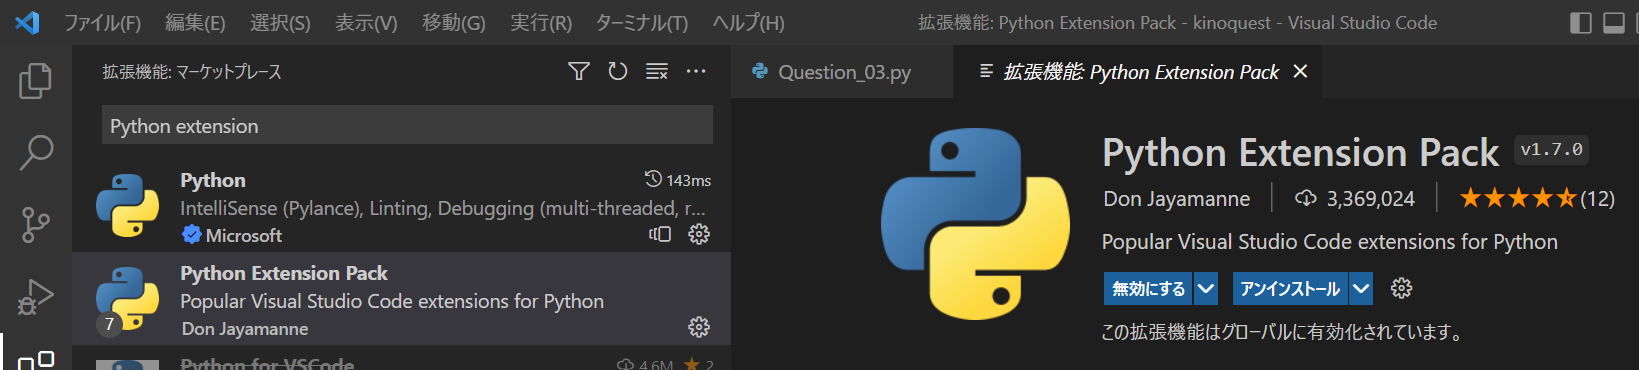Expand the アンインストール dropdown arrow
Screen dimensions: 1639x370
click(1361, 288)
